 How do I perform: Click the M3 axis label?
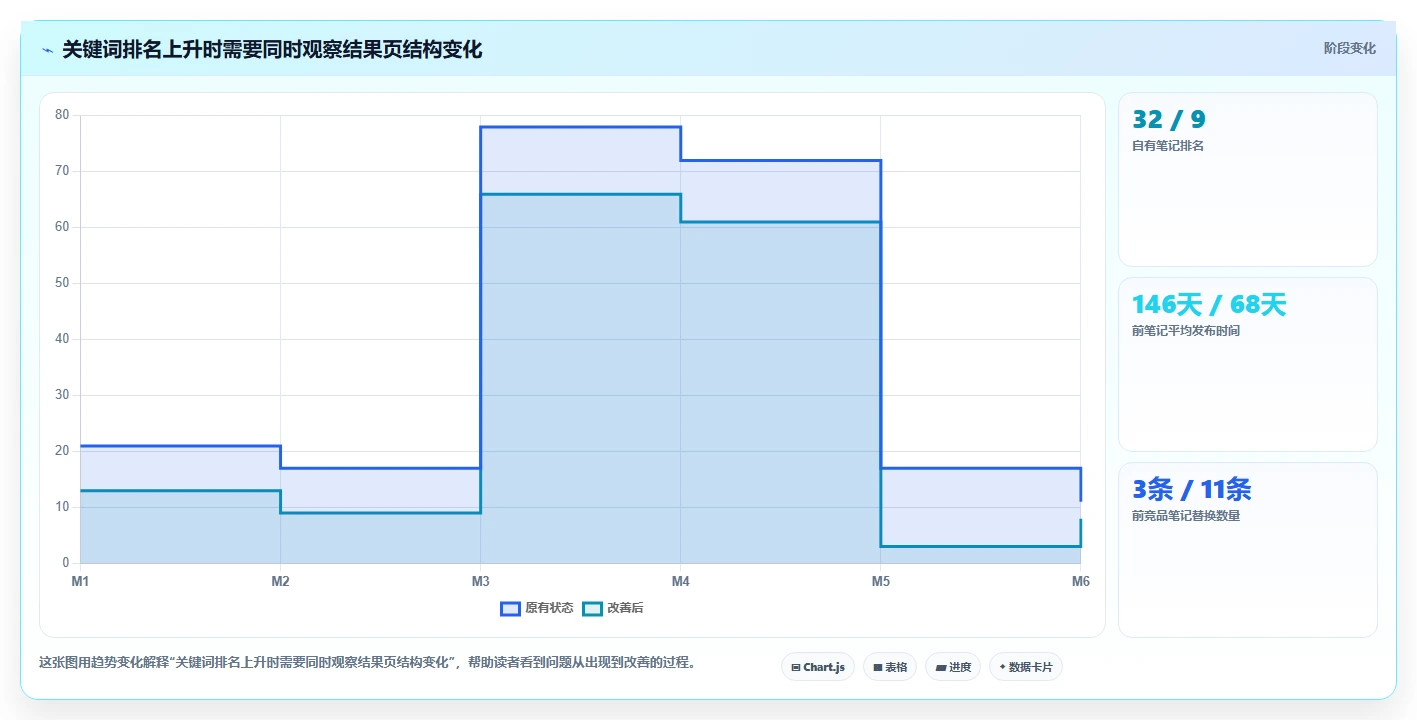coord(480,581)
